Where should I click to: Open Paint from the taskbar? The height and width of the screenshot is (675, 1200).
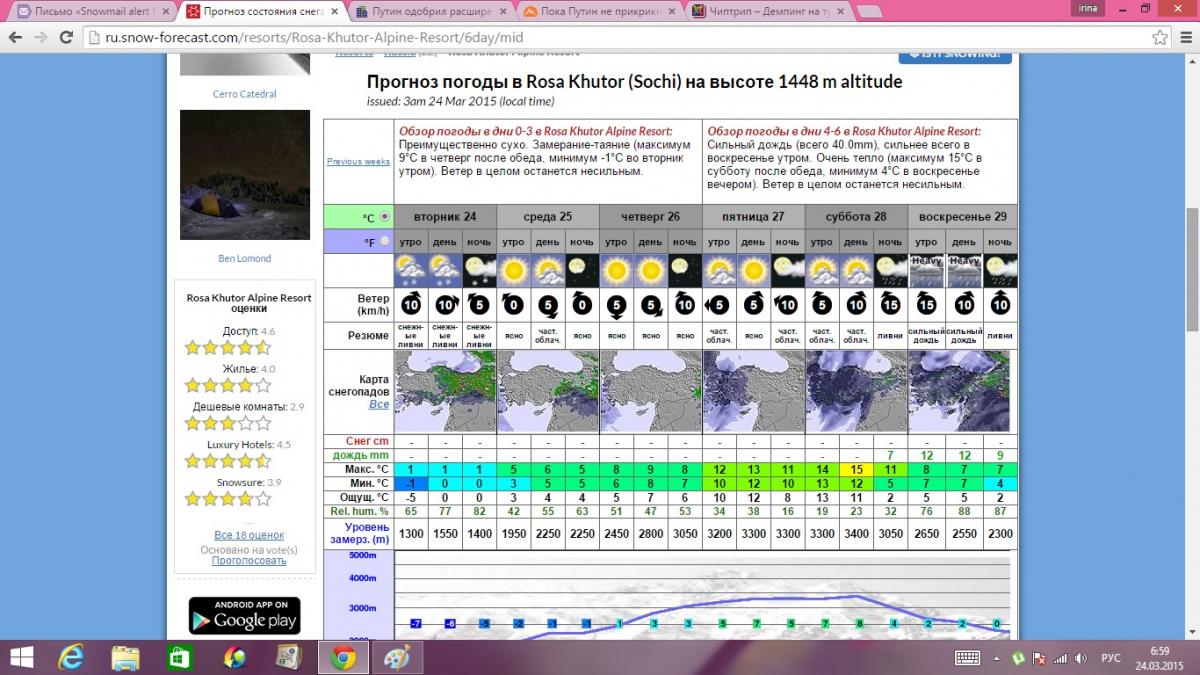point(396,657)
